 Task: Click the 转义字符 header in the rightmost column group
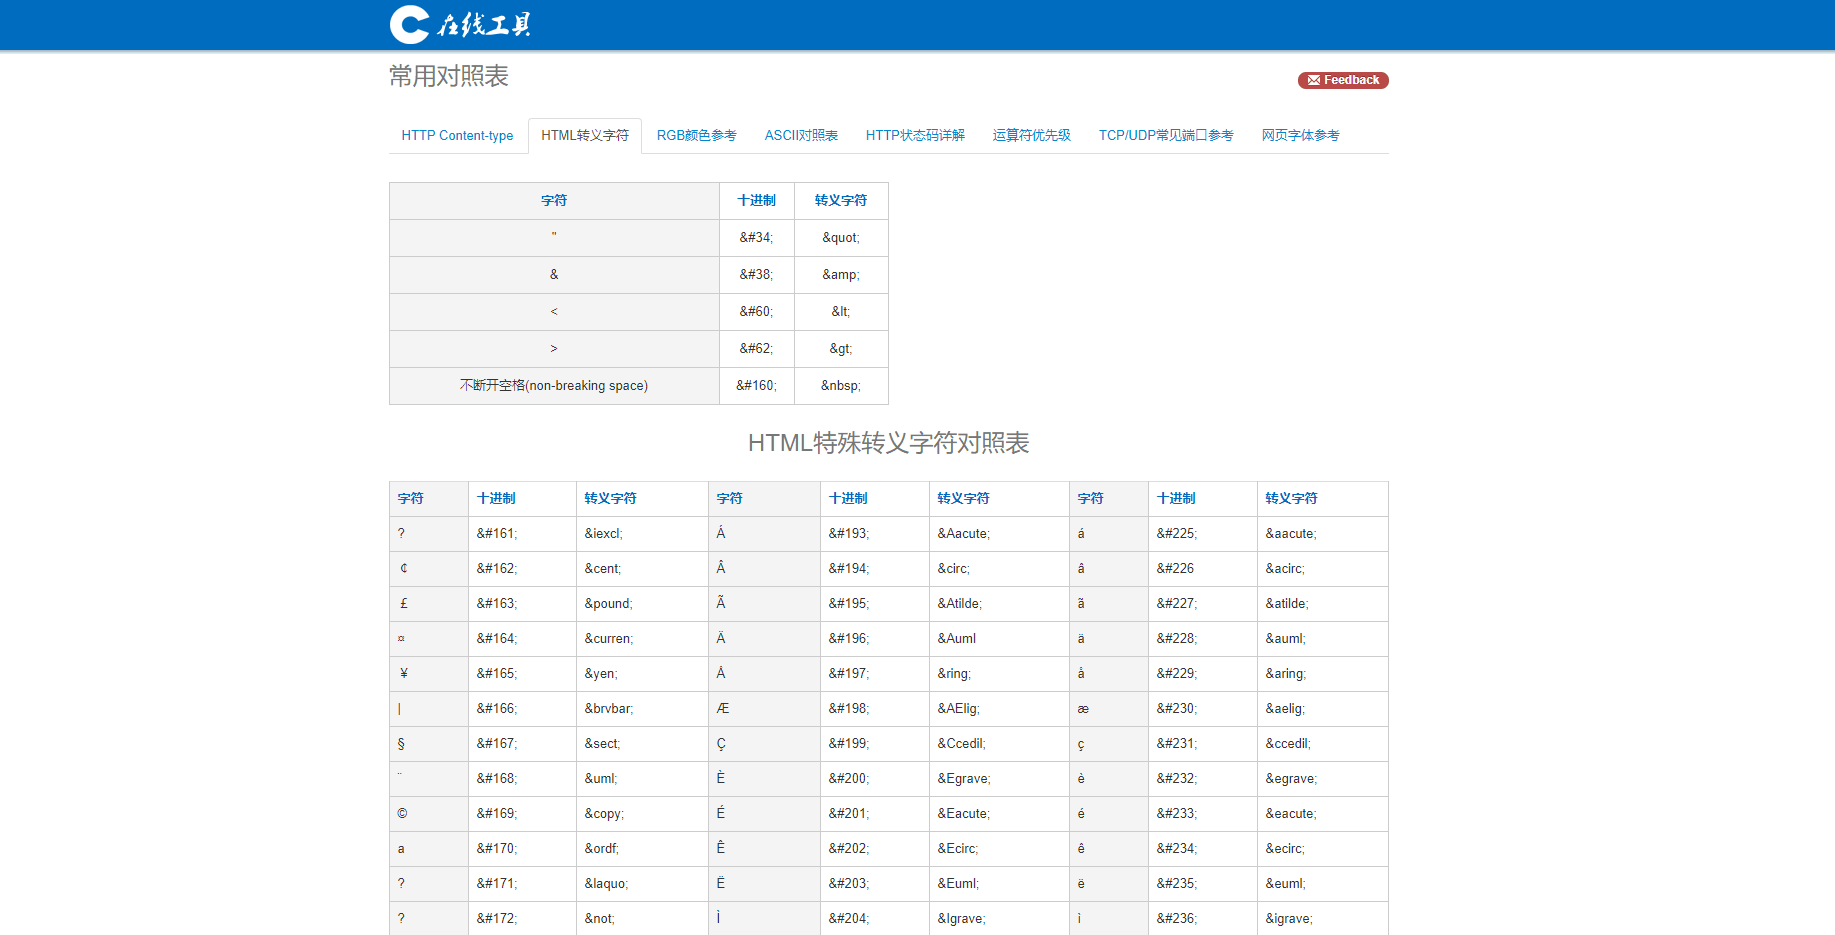coord(1291,498)
